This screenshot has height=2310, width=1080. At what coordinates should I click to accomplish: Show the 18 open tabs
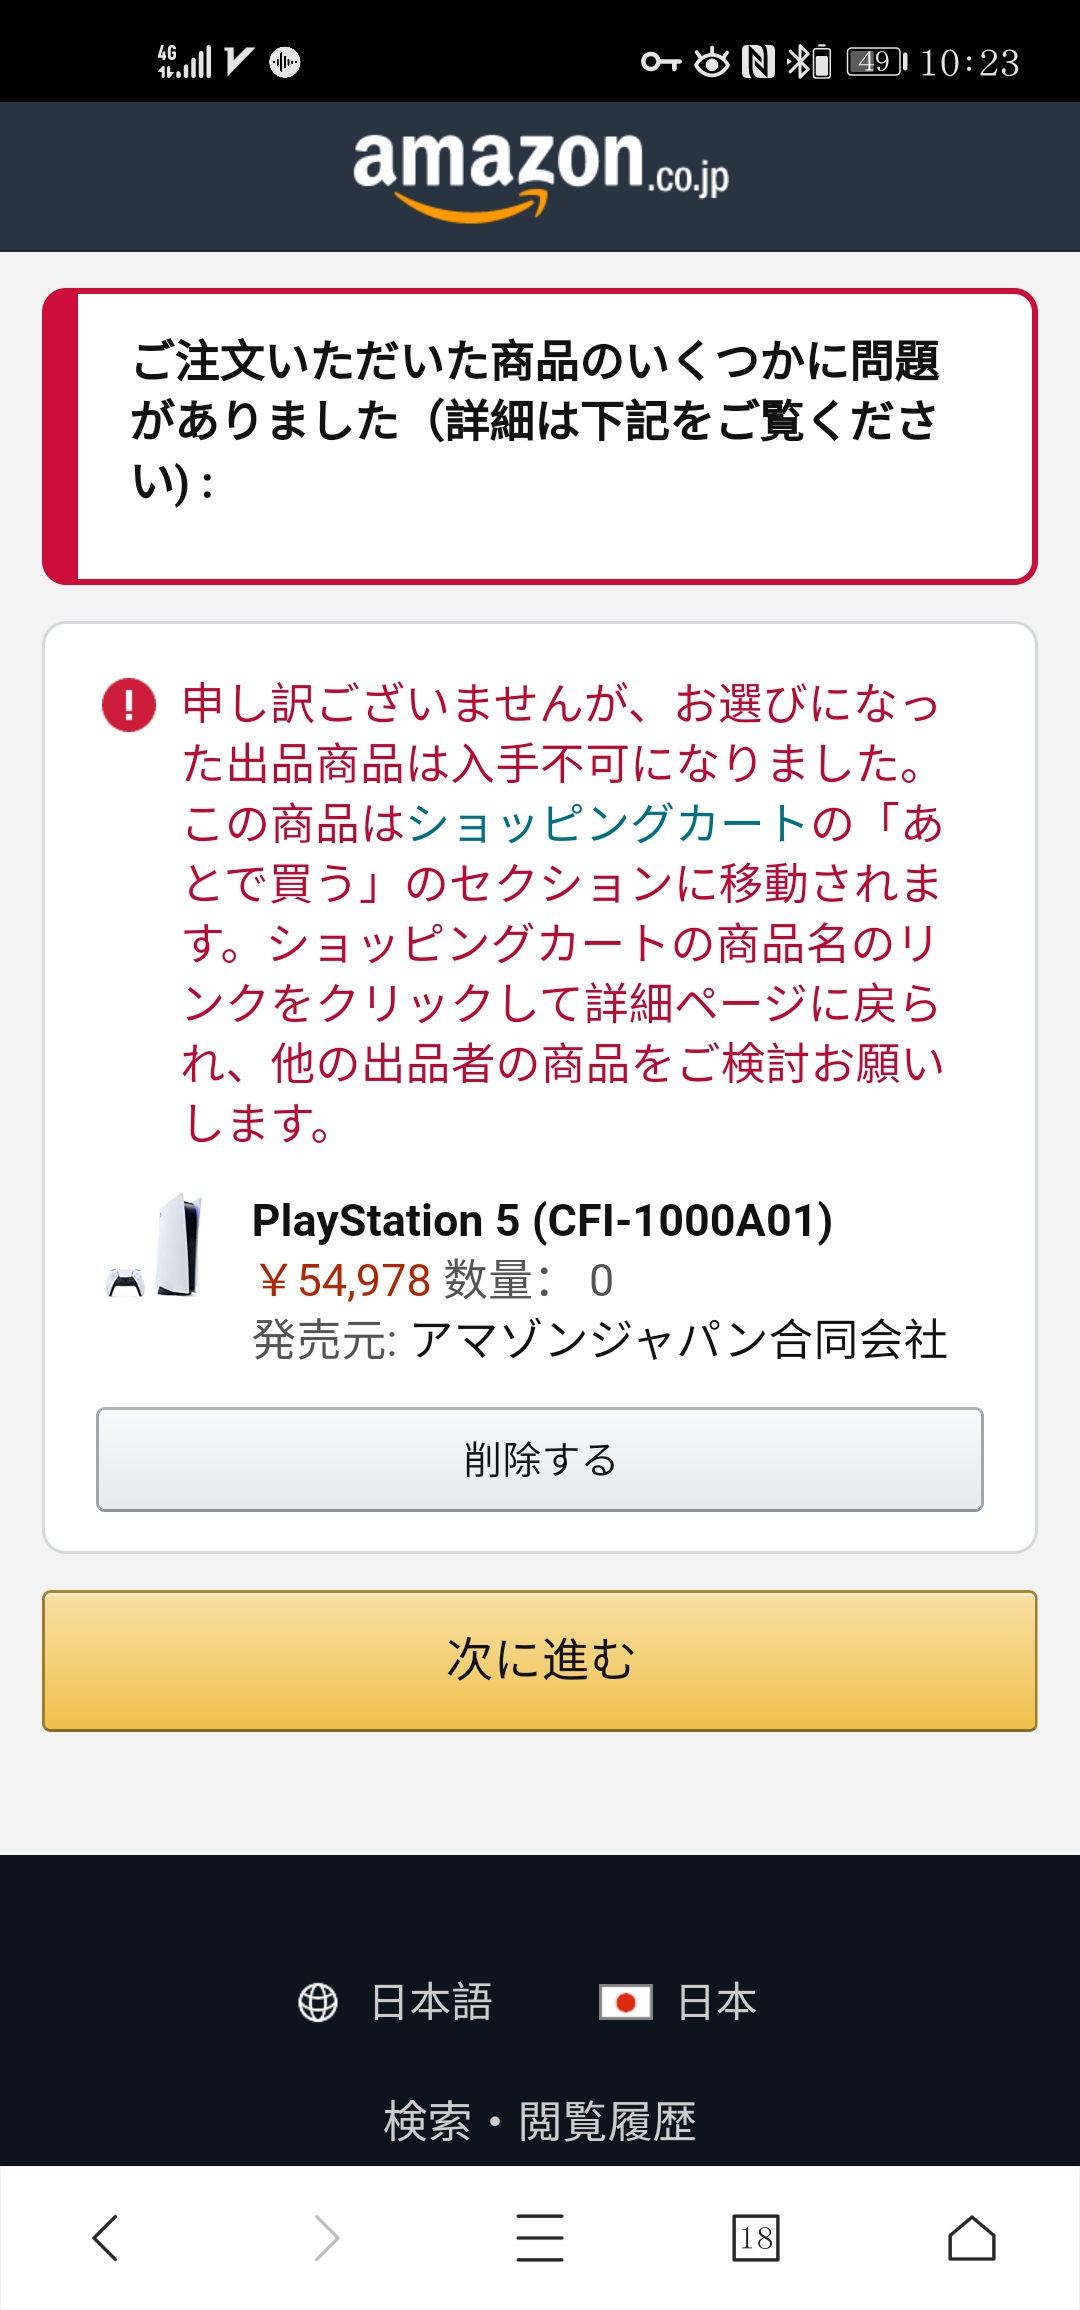pyautogui.click(x=756, y=2238)
